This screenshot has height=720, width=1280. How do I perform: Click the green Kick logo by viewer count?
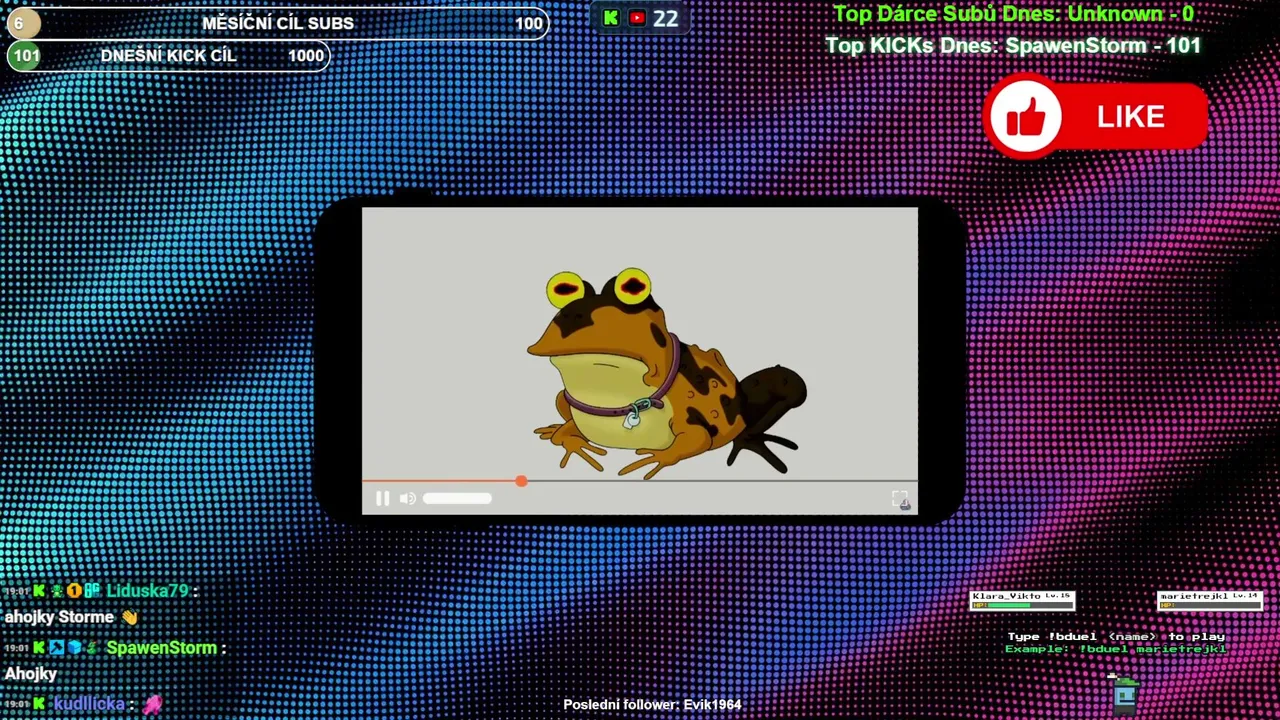611,18
